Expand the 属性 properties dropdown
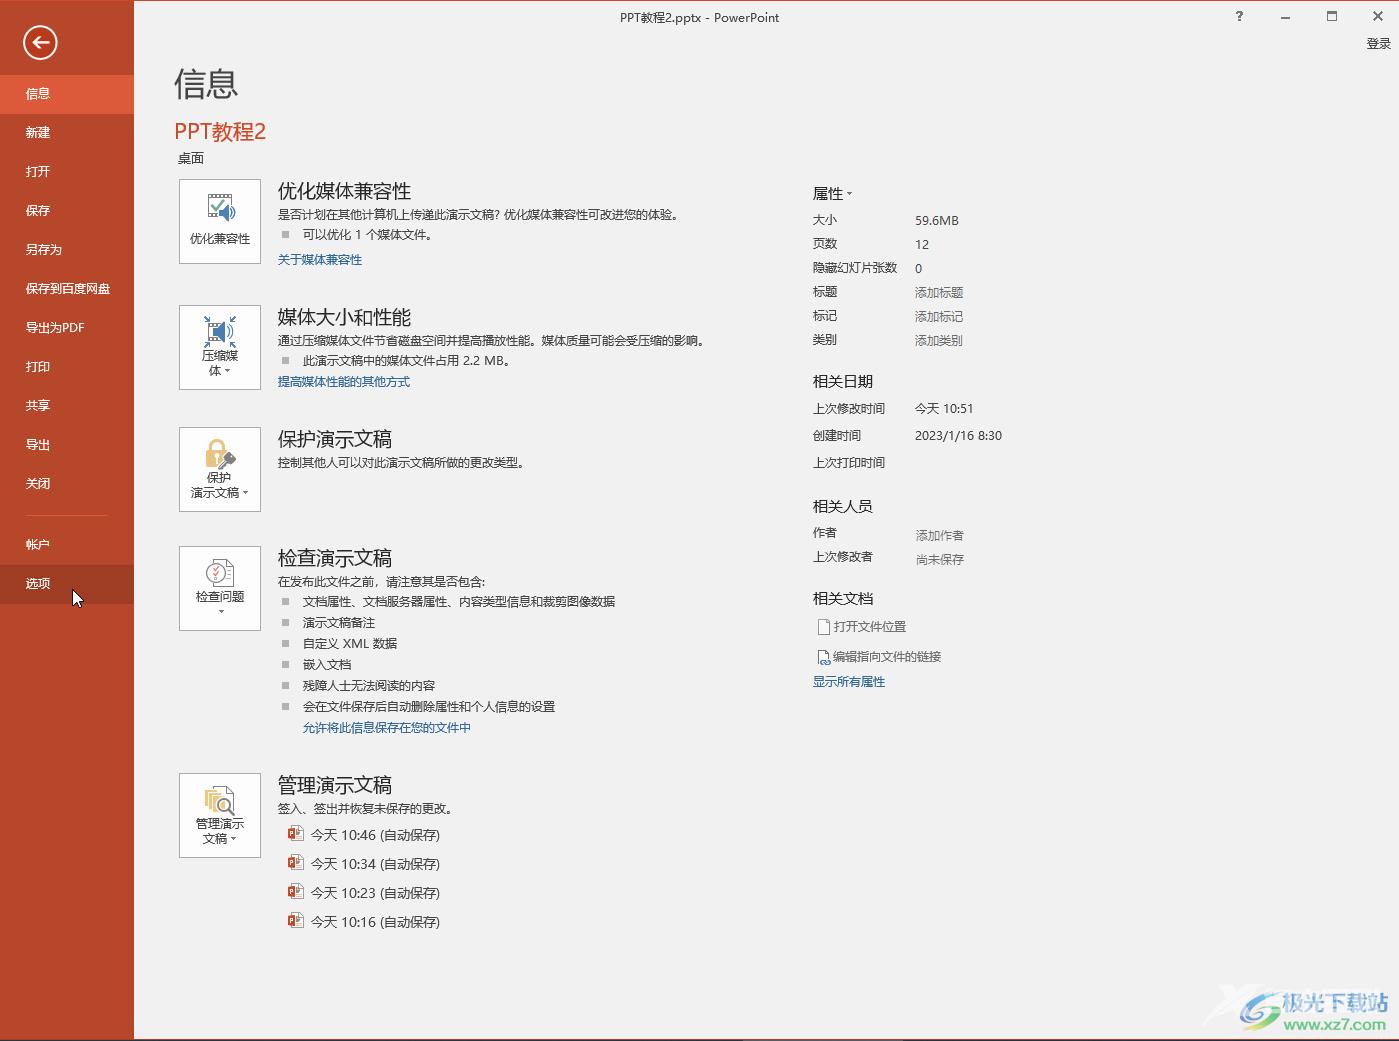Viewport: 1399px width, 1041px height. pos(832,194)
